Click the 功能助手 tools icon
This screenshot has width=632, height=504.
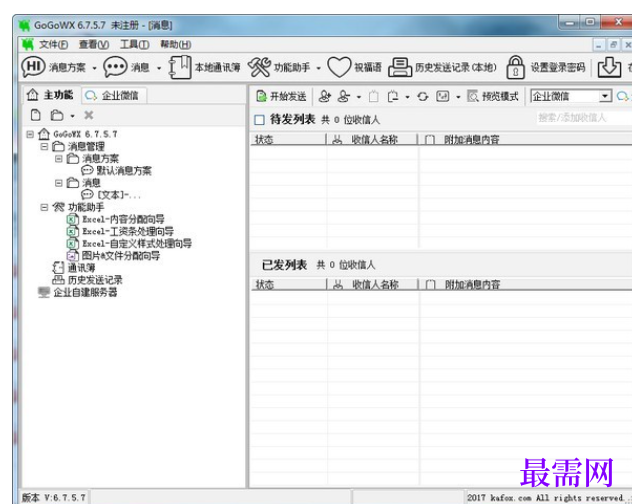coord(259,67)
